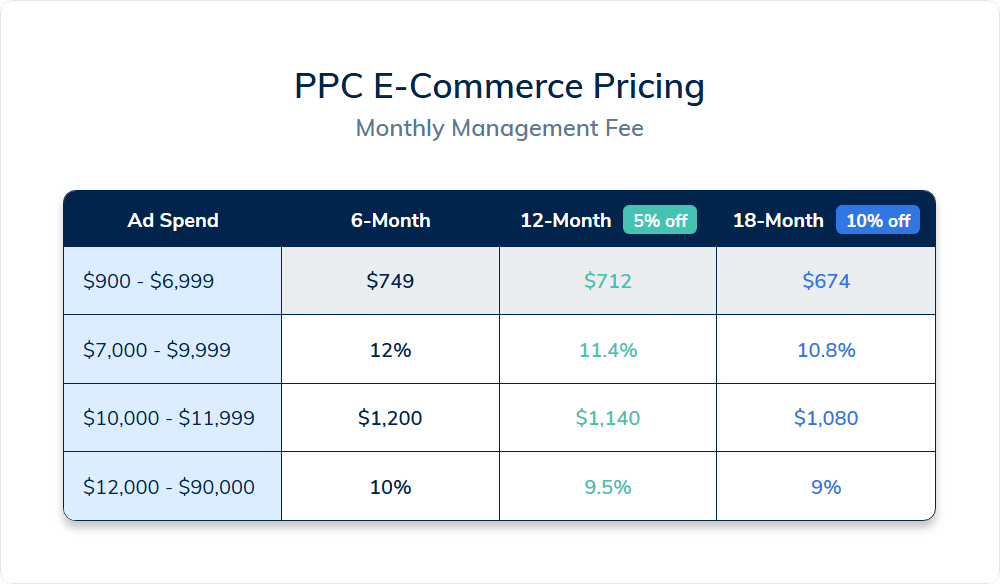Screen dimensions: 1000x584
Task: Choose the $12,000 - $90,000 ad spend tier
Action: [x=169, y=487]
